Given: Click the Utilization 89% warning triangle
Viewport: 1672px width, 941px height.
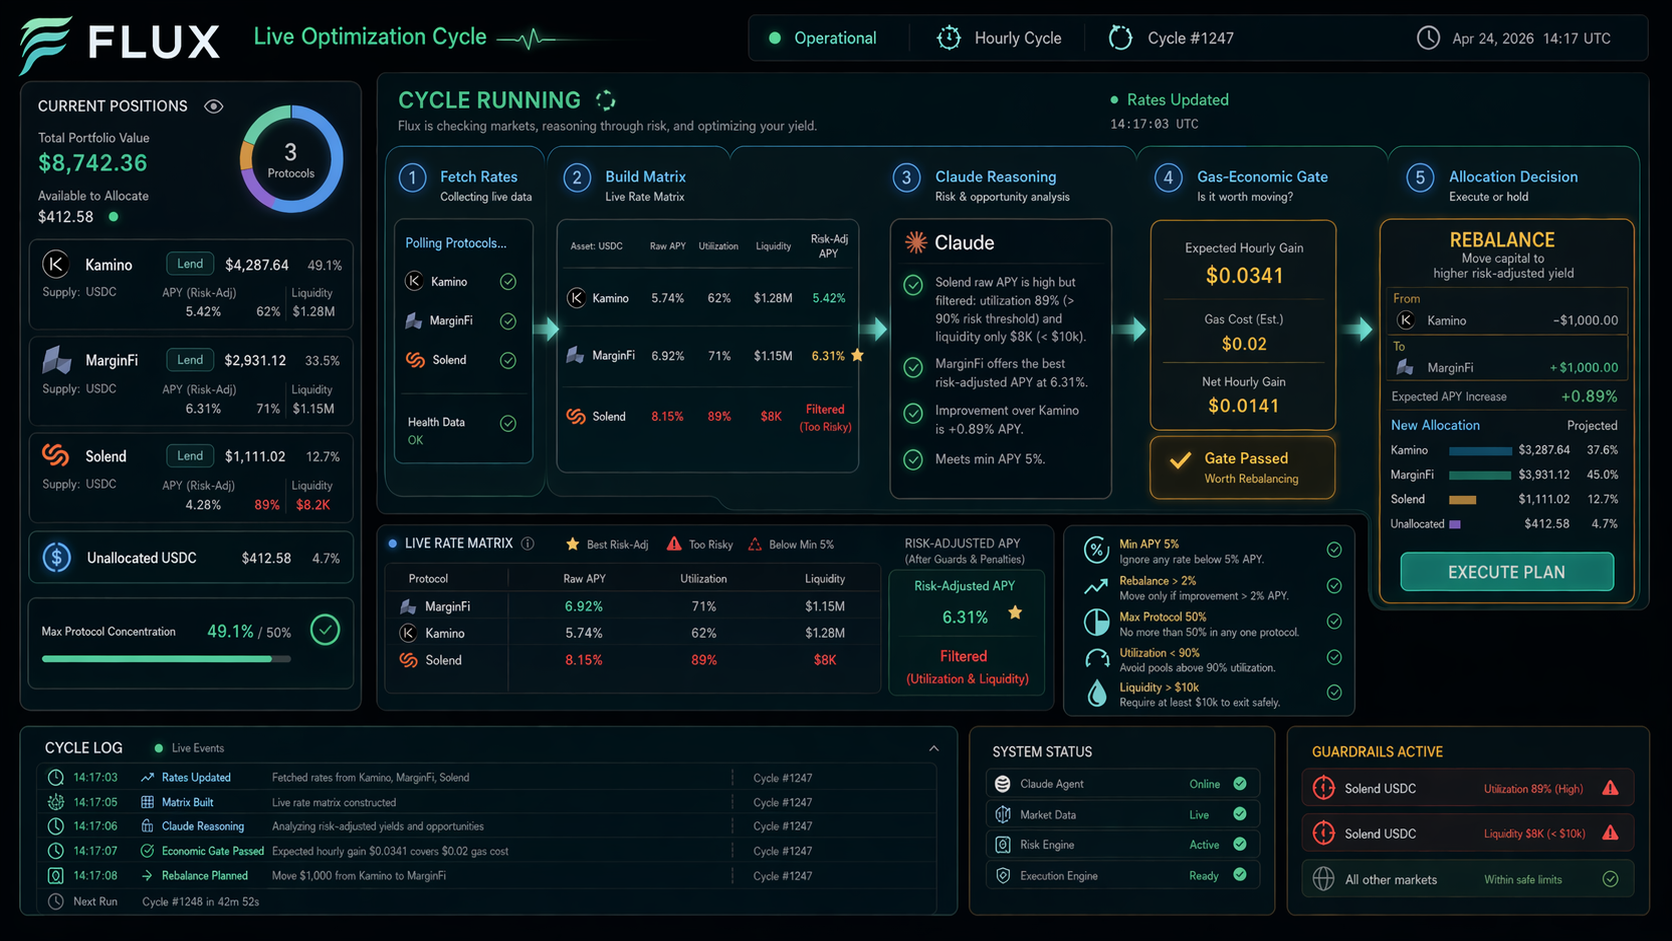Looking at the screenshot, I should point(1610,788).
